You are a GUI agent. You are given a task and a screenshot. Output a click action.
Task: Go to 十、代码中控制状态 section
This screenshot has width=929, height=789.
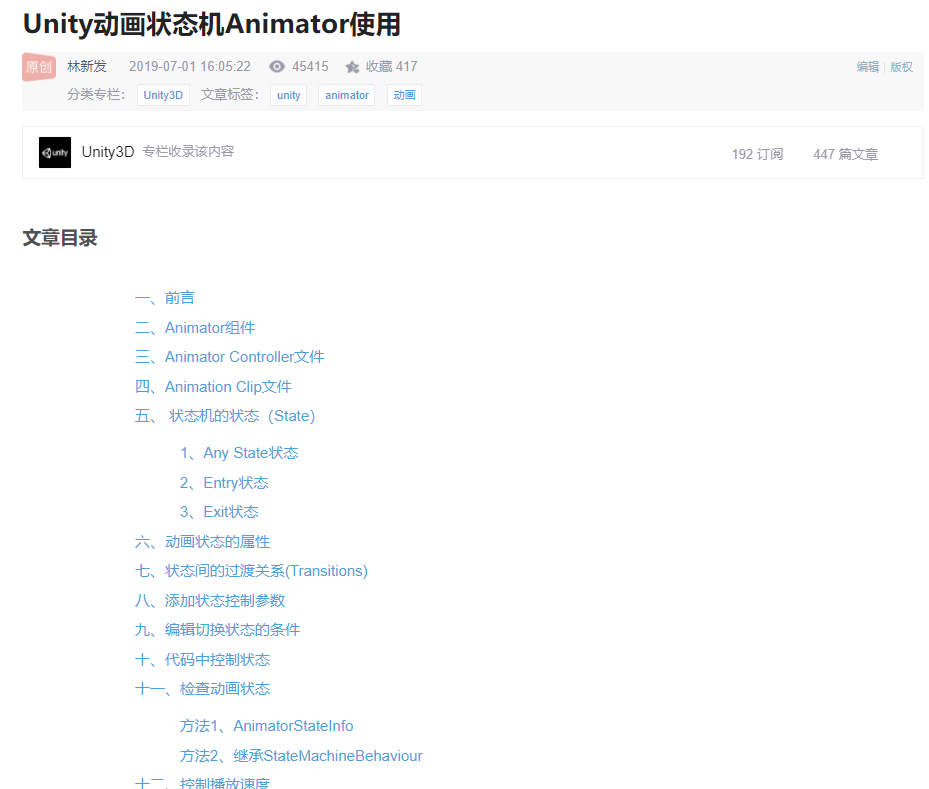click(x=202, y=659)
